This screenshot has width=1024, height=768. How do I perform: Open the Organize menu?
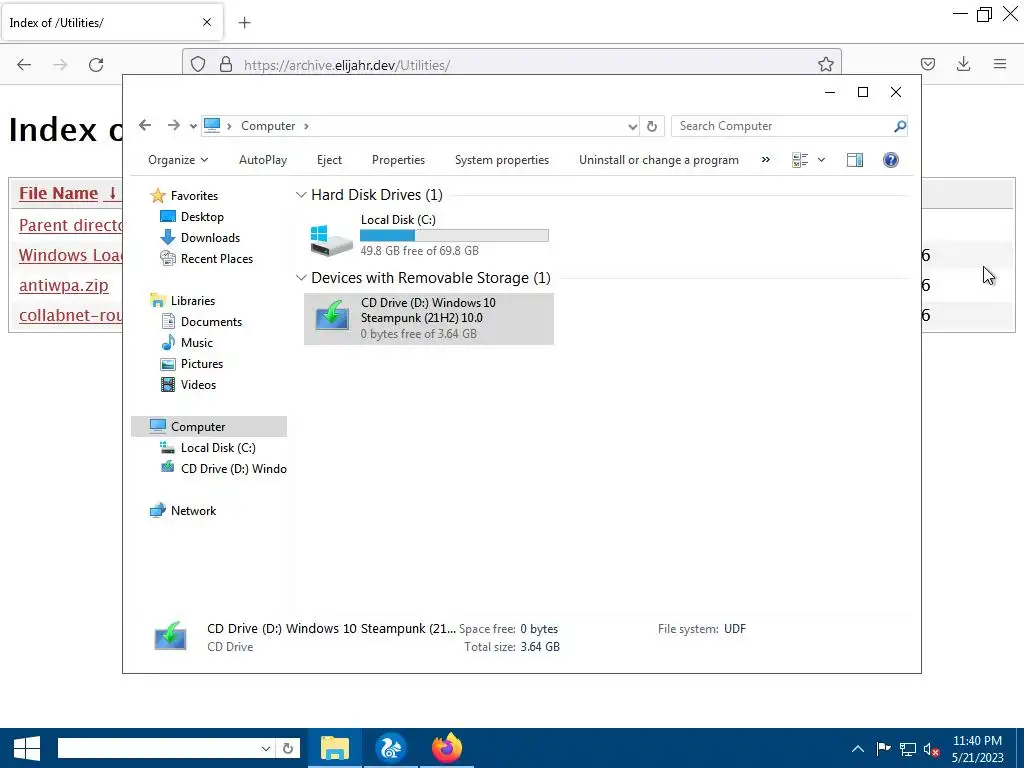click(178, 160)
